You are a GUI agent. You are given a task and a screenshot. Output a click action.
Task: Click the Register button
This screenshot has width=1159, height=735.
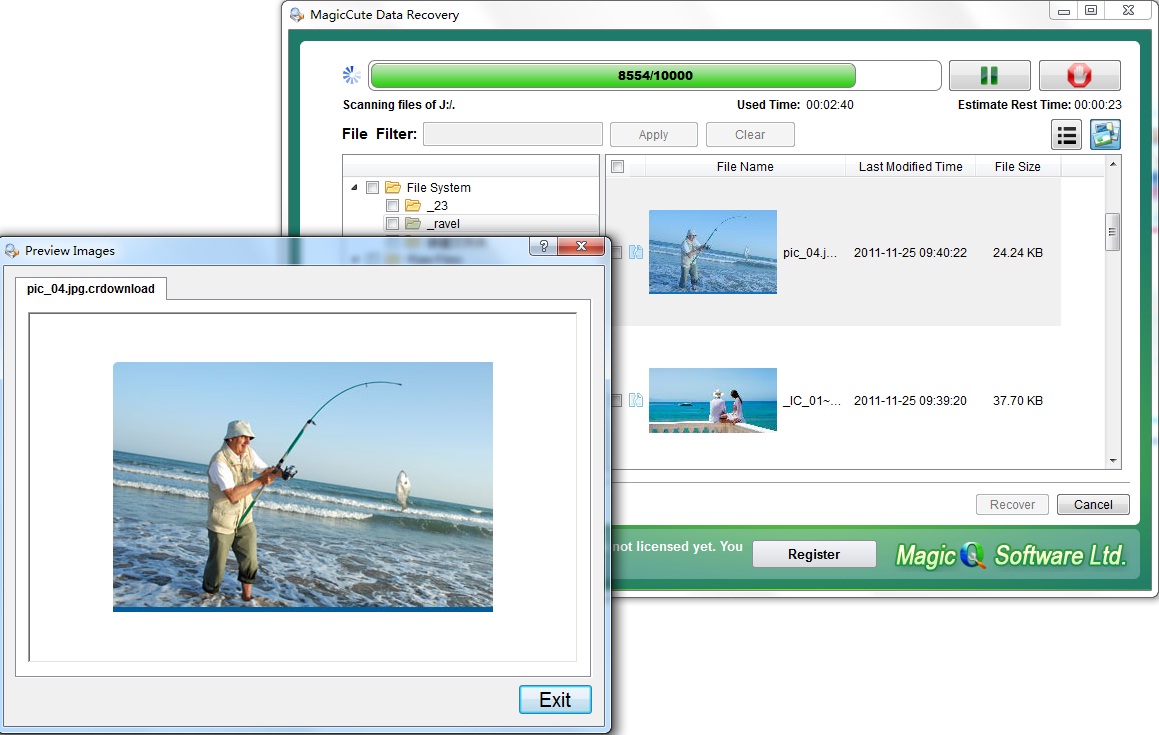pos(813,554)
